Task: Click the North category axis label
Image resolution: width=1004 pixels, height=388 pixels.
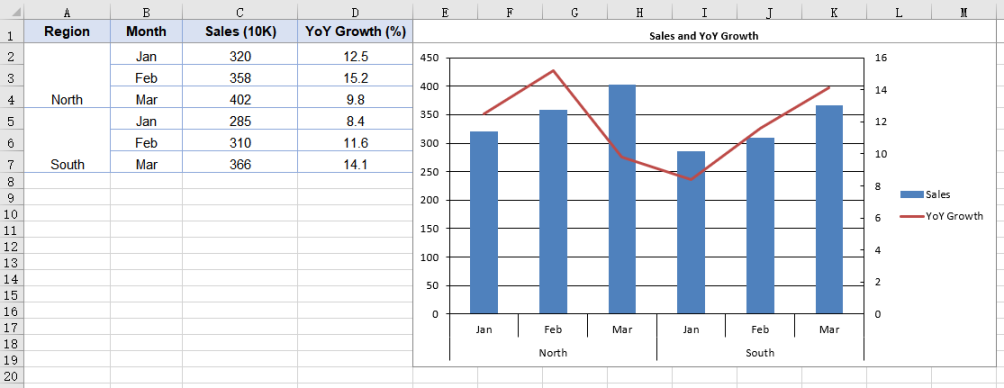Action: (553, 352)
